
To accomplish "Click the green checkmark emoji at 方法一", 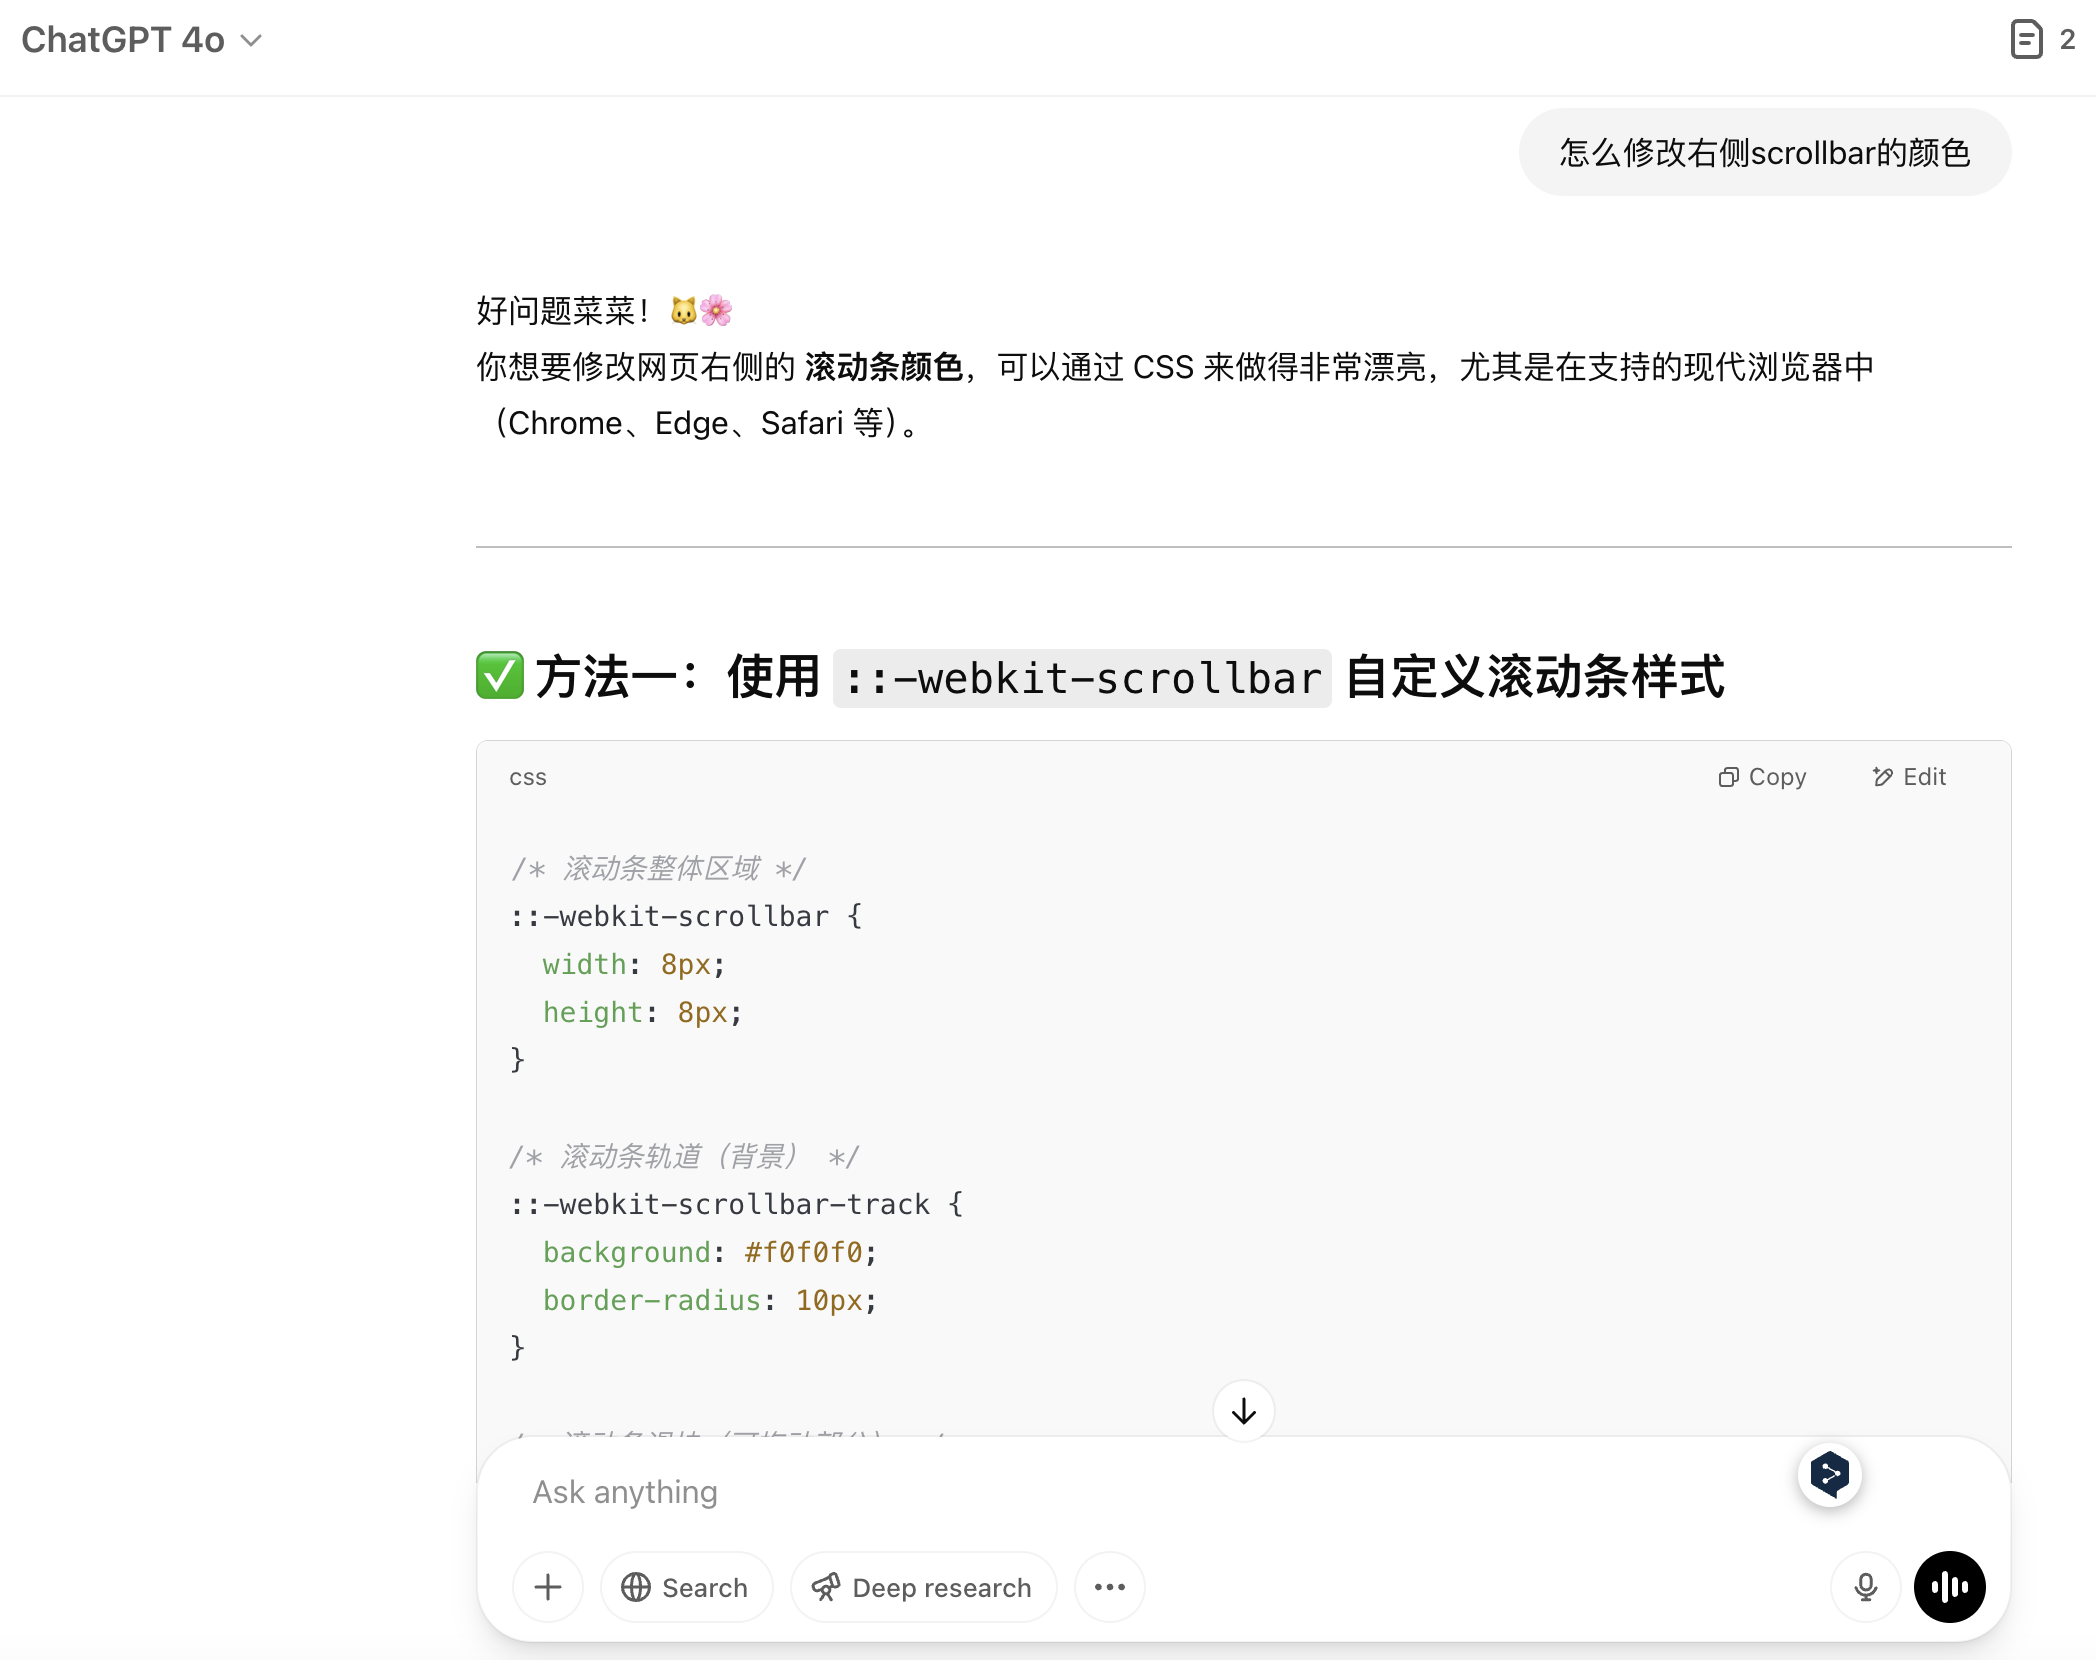I will coord(499,676).
